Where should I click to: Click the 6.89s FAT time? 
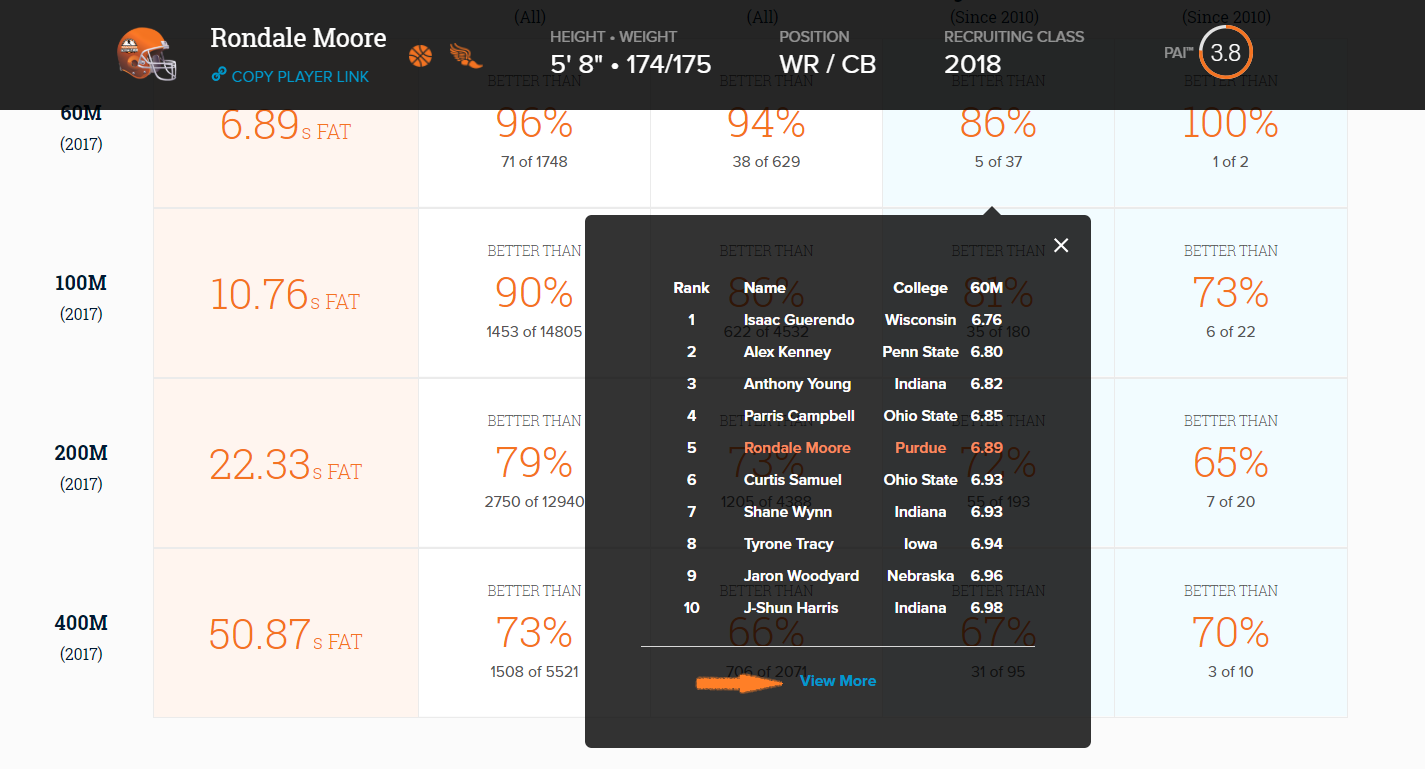click(x=285, y=126)
